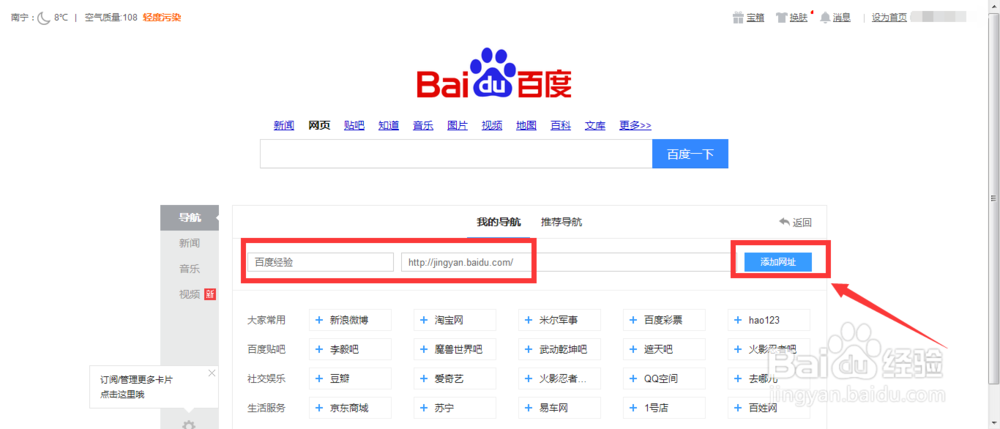Click the Baidu paw logo

point(494,73)
